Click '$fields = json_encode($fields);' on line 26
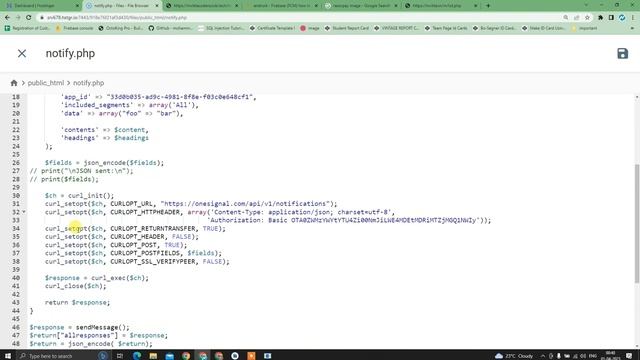 [x=104, y=162]
